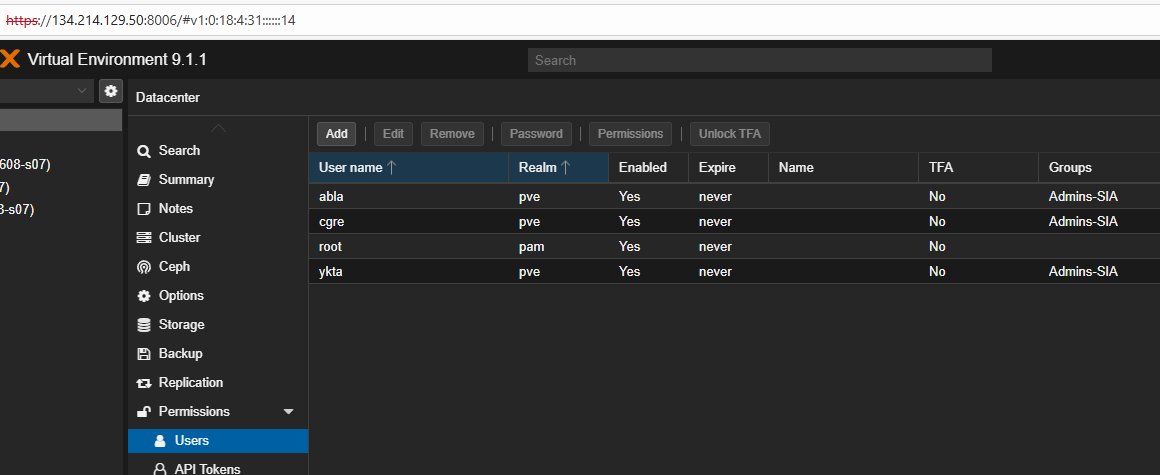Open Replication via its arrows icon
This screenshot has width=1160, height=475.
point(143,383)
